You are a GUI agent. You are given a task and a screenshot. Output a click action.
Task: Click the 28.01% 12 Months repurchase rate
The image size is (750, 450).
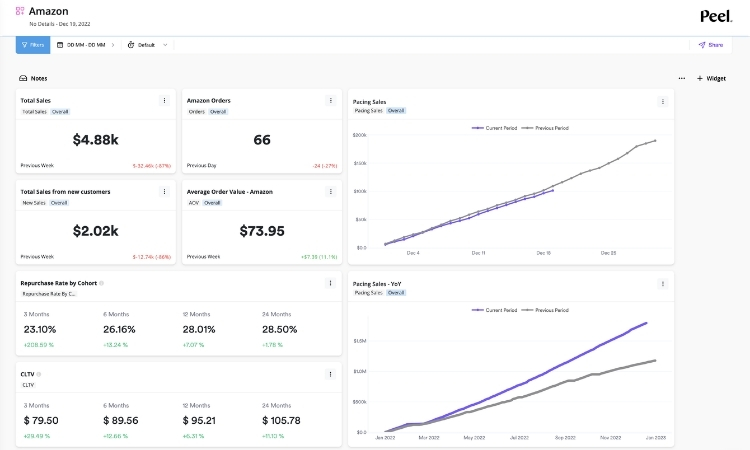[199, 329]
